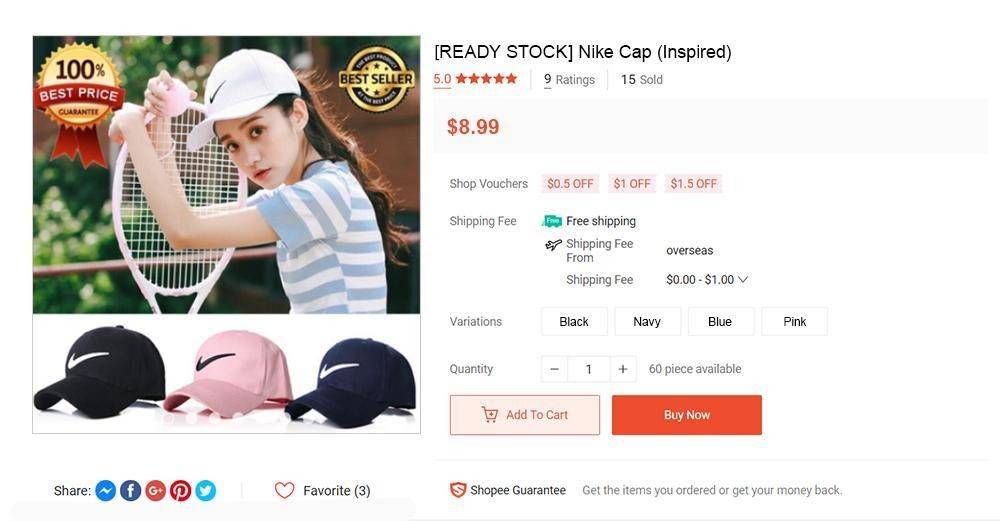
Task: Claim the $1 OFF shop voucher
Action: click(x=632, y=184)
